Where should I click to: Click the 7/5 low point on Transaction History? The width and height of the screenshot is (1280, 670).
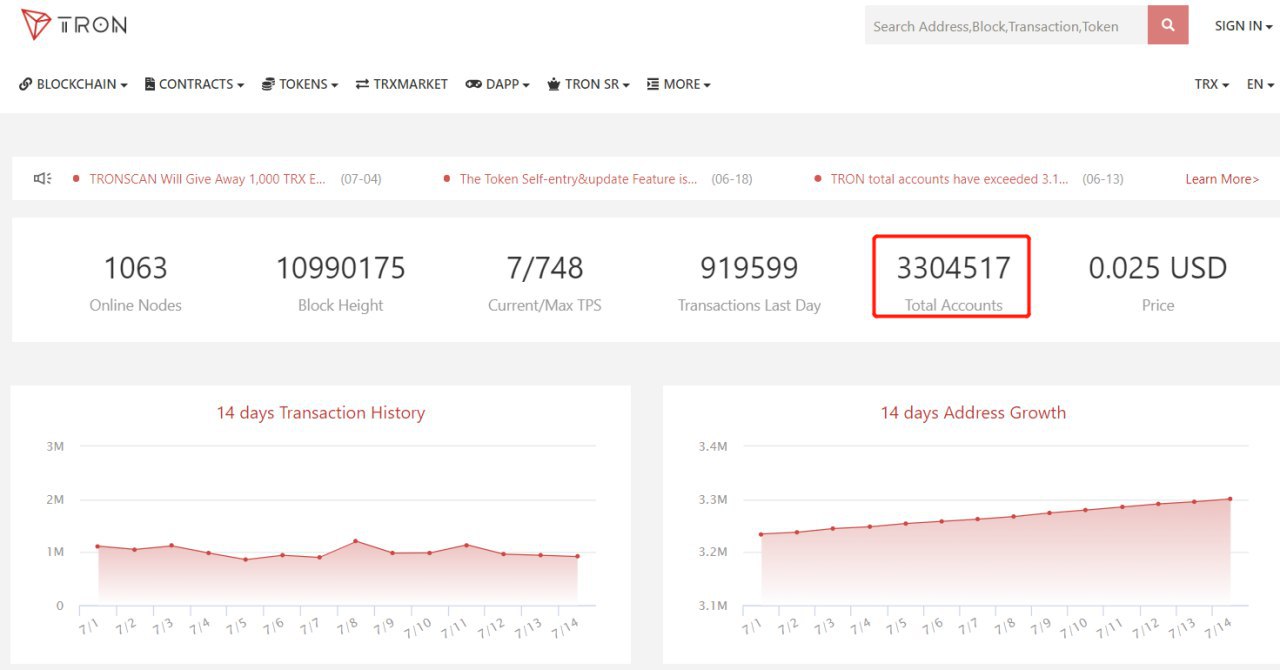tap(245, 560)
